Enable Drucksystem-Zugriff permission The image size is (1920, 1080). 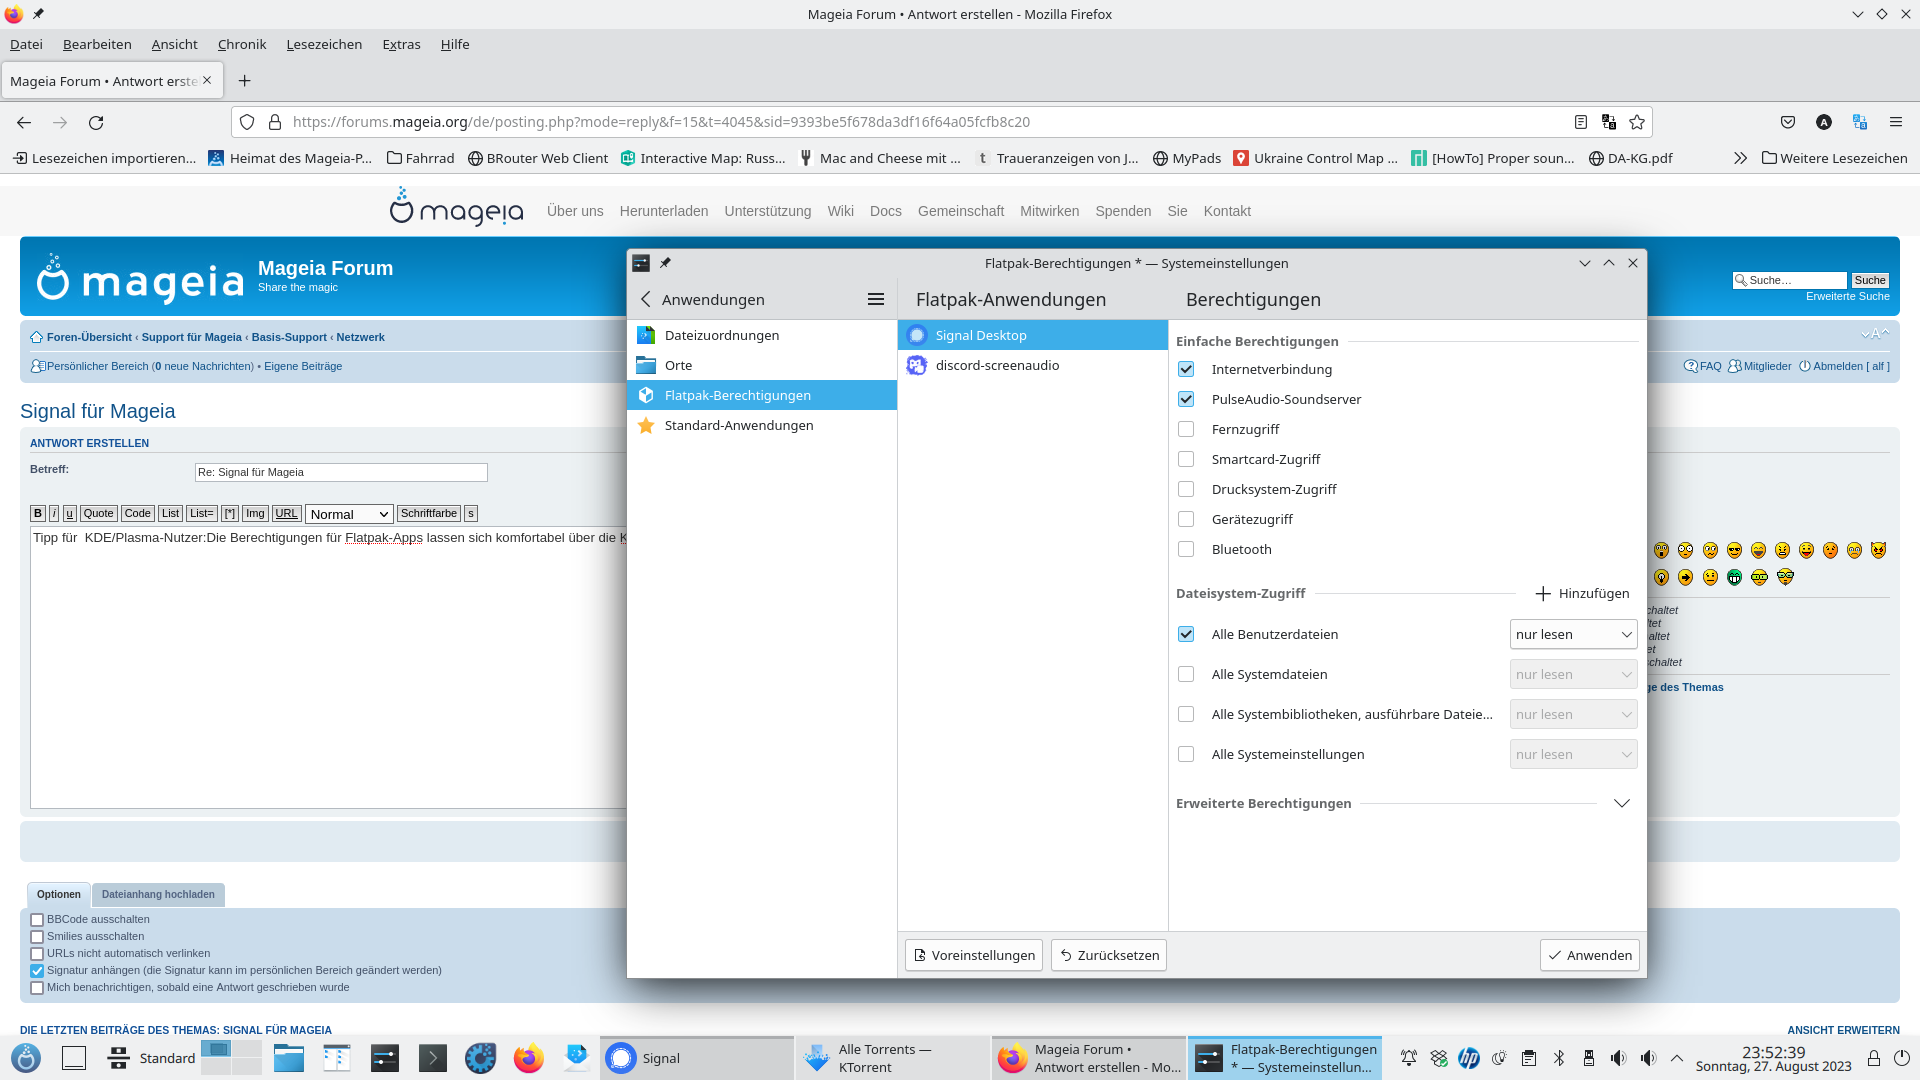click(1186, 489)
